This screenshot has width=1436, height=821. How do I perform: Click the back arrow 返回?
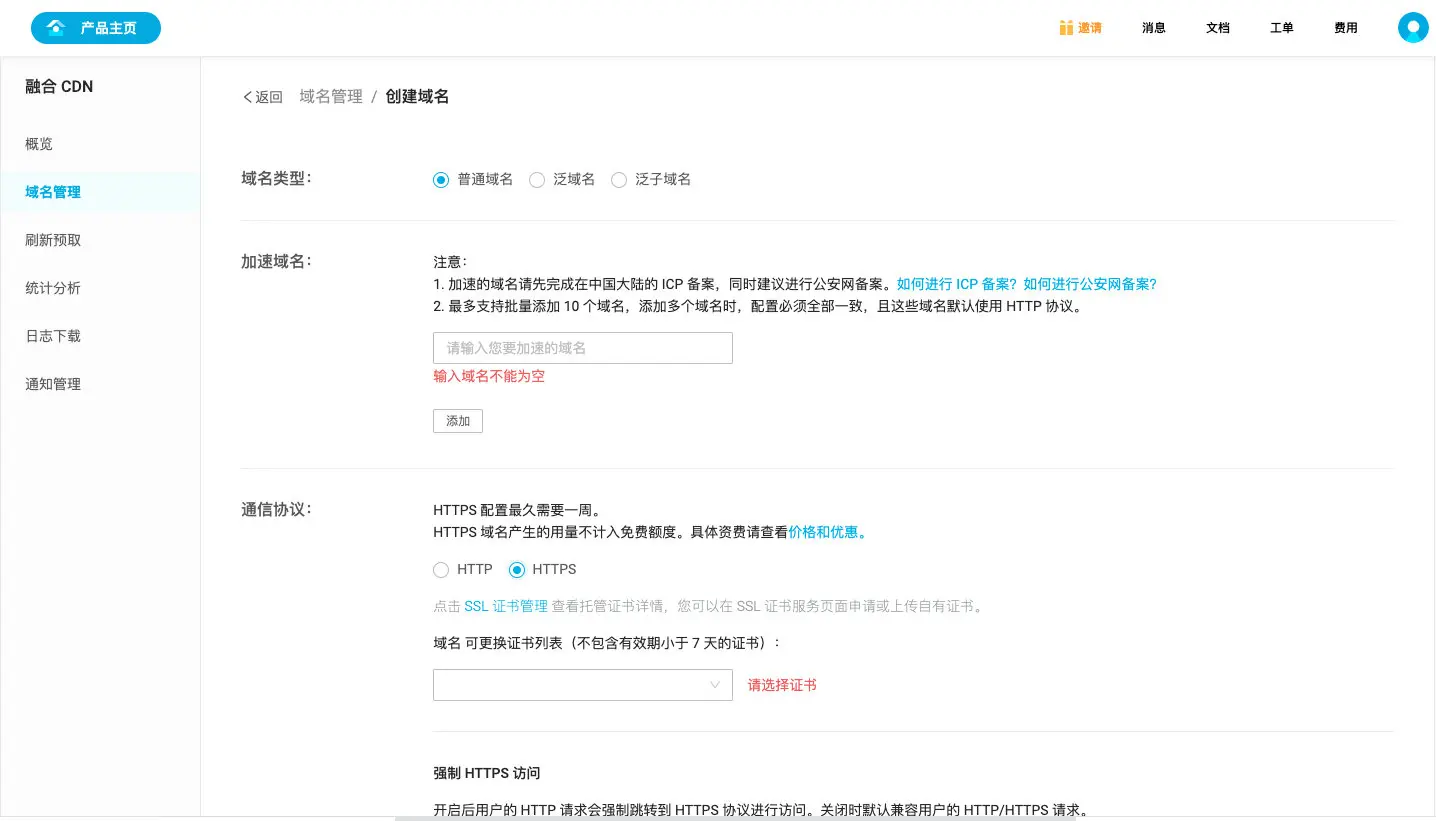point(263,97)
